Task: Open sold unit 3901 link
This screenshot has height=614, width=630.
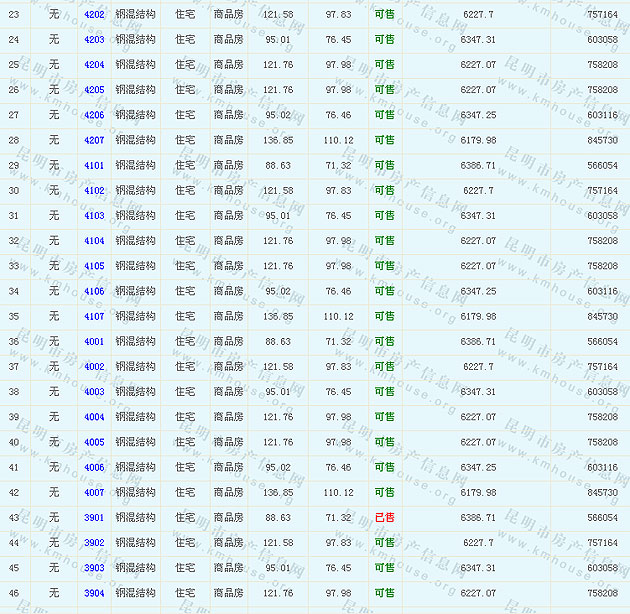Action: point(94,517)
